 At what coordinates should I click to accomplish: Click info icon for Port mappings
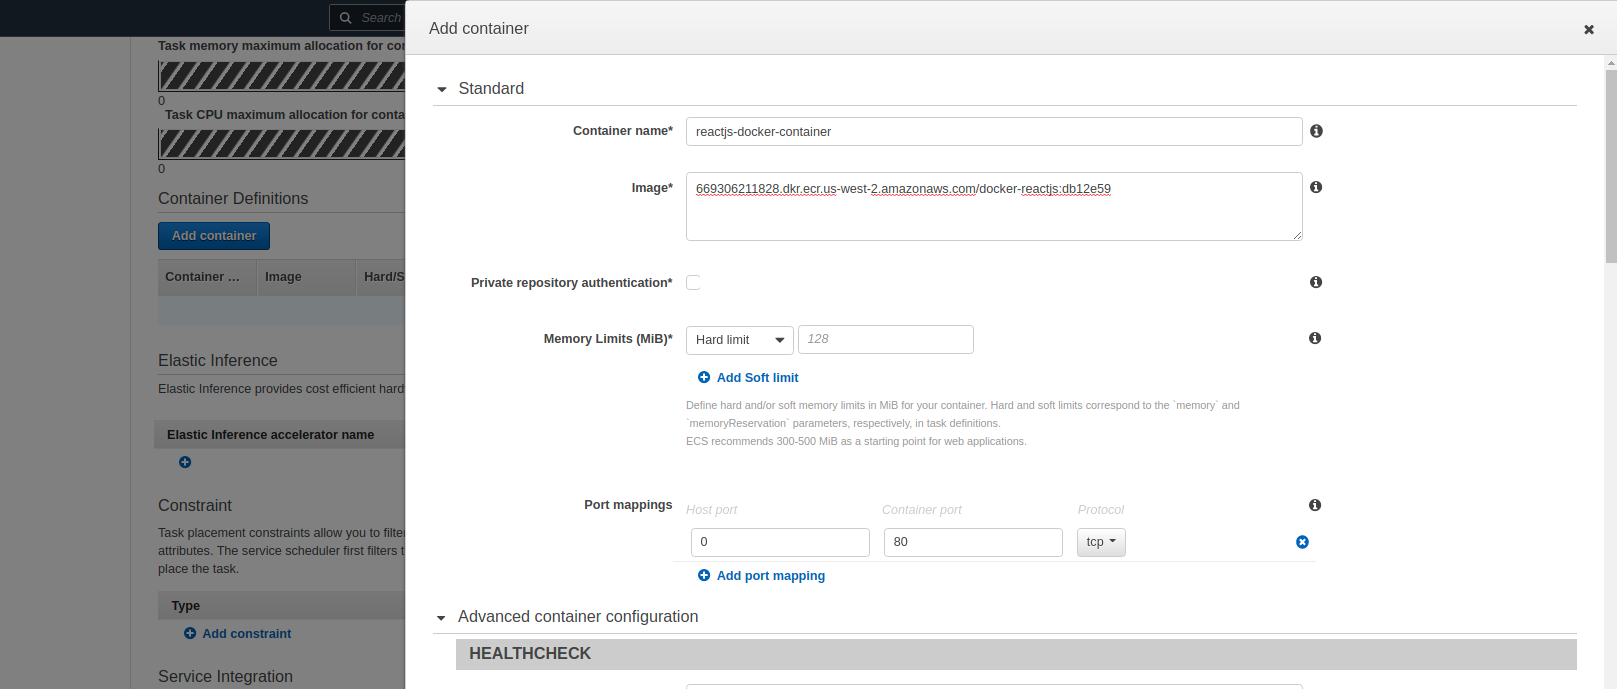click(x=1315, y=505)
